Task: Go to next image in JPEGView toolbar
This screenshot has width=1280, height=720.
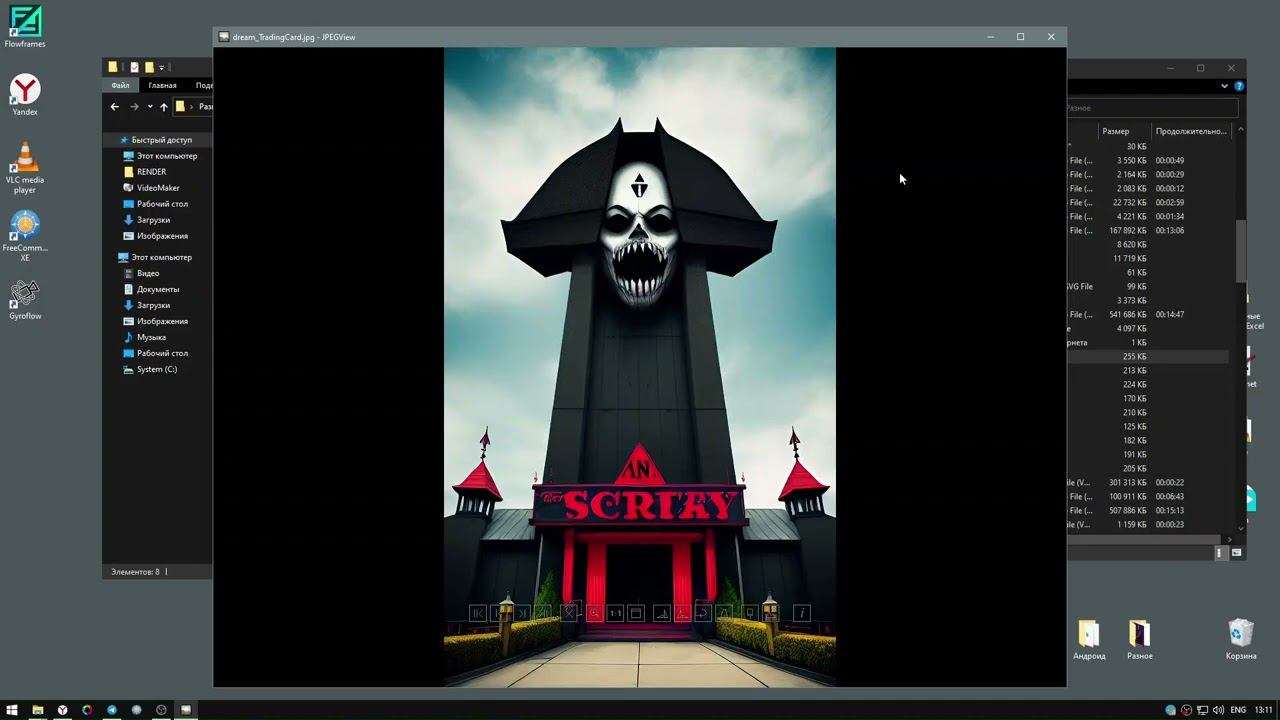Action: pyautogui.click(x=520, y=613)
